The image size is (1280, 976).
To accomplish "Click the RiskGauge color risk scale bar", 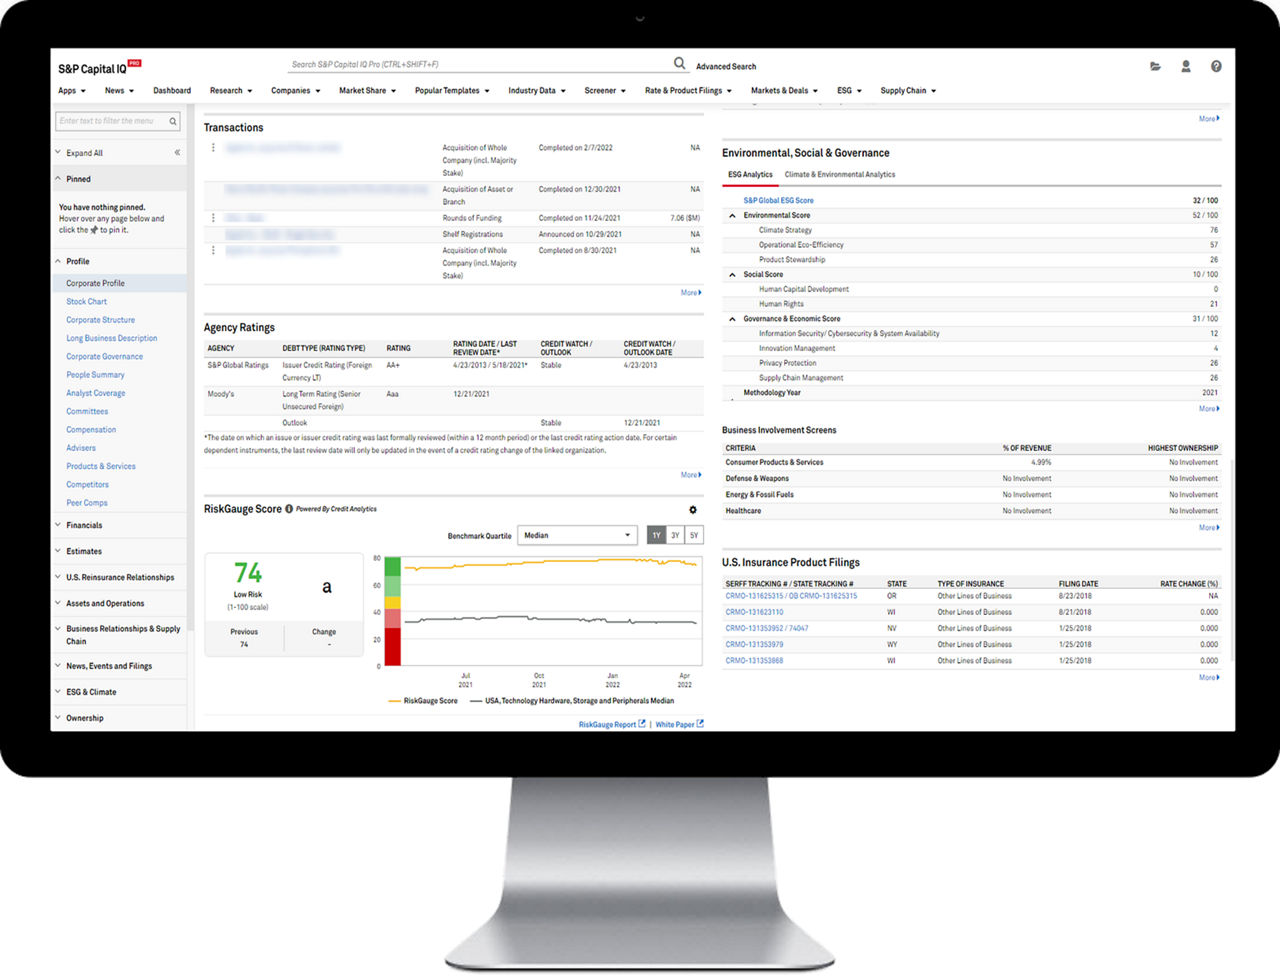I will pos(392,611).
